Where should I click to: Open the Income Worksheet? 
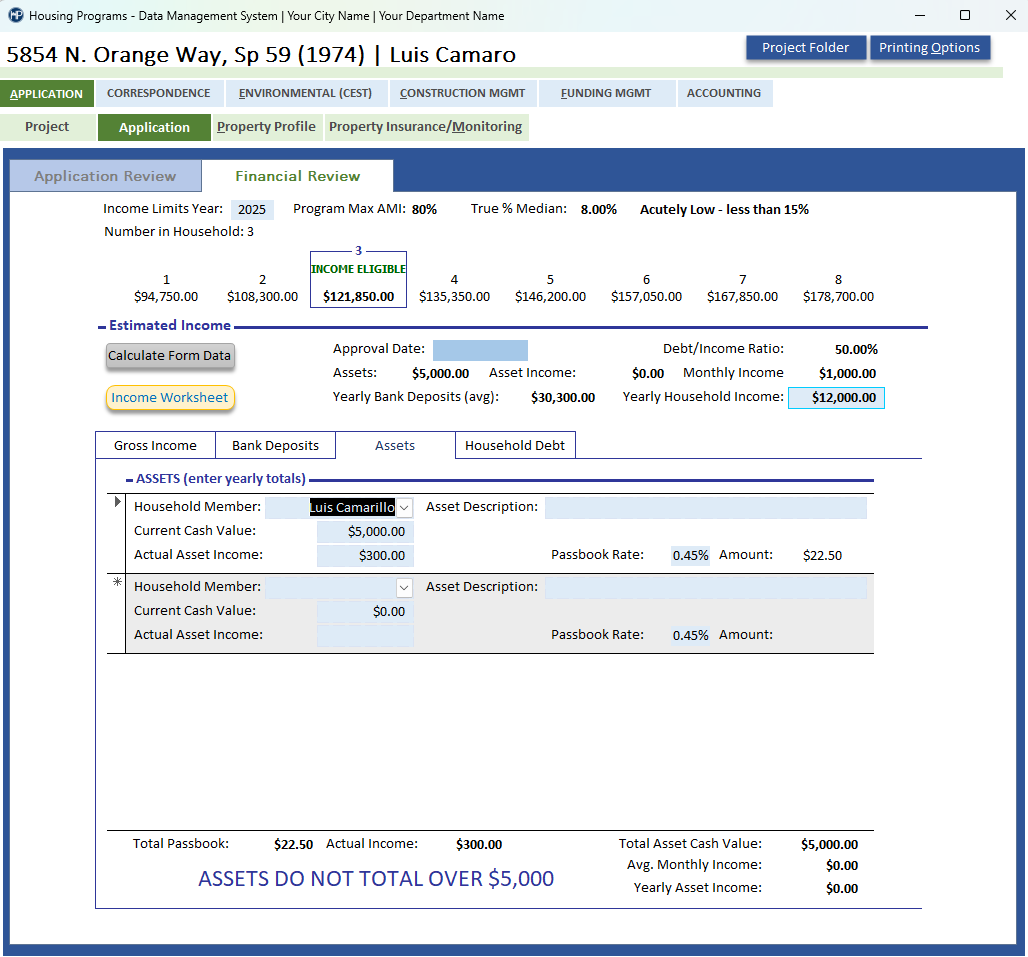coord(169,397)
